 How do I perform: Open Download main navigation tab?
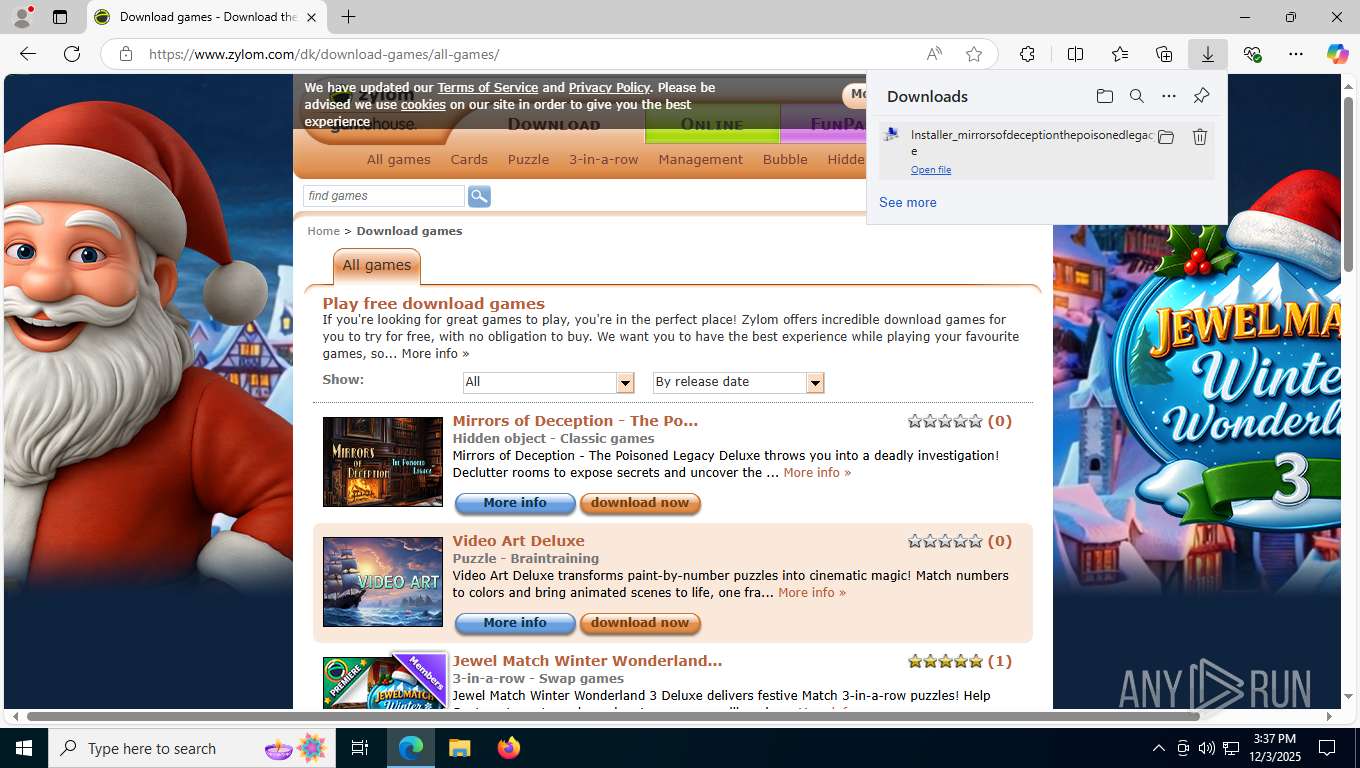(554, 125)
